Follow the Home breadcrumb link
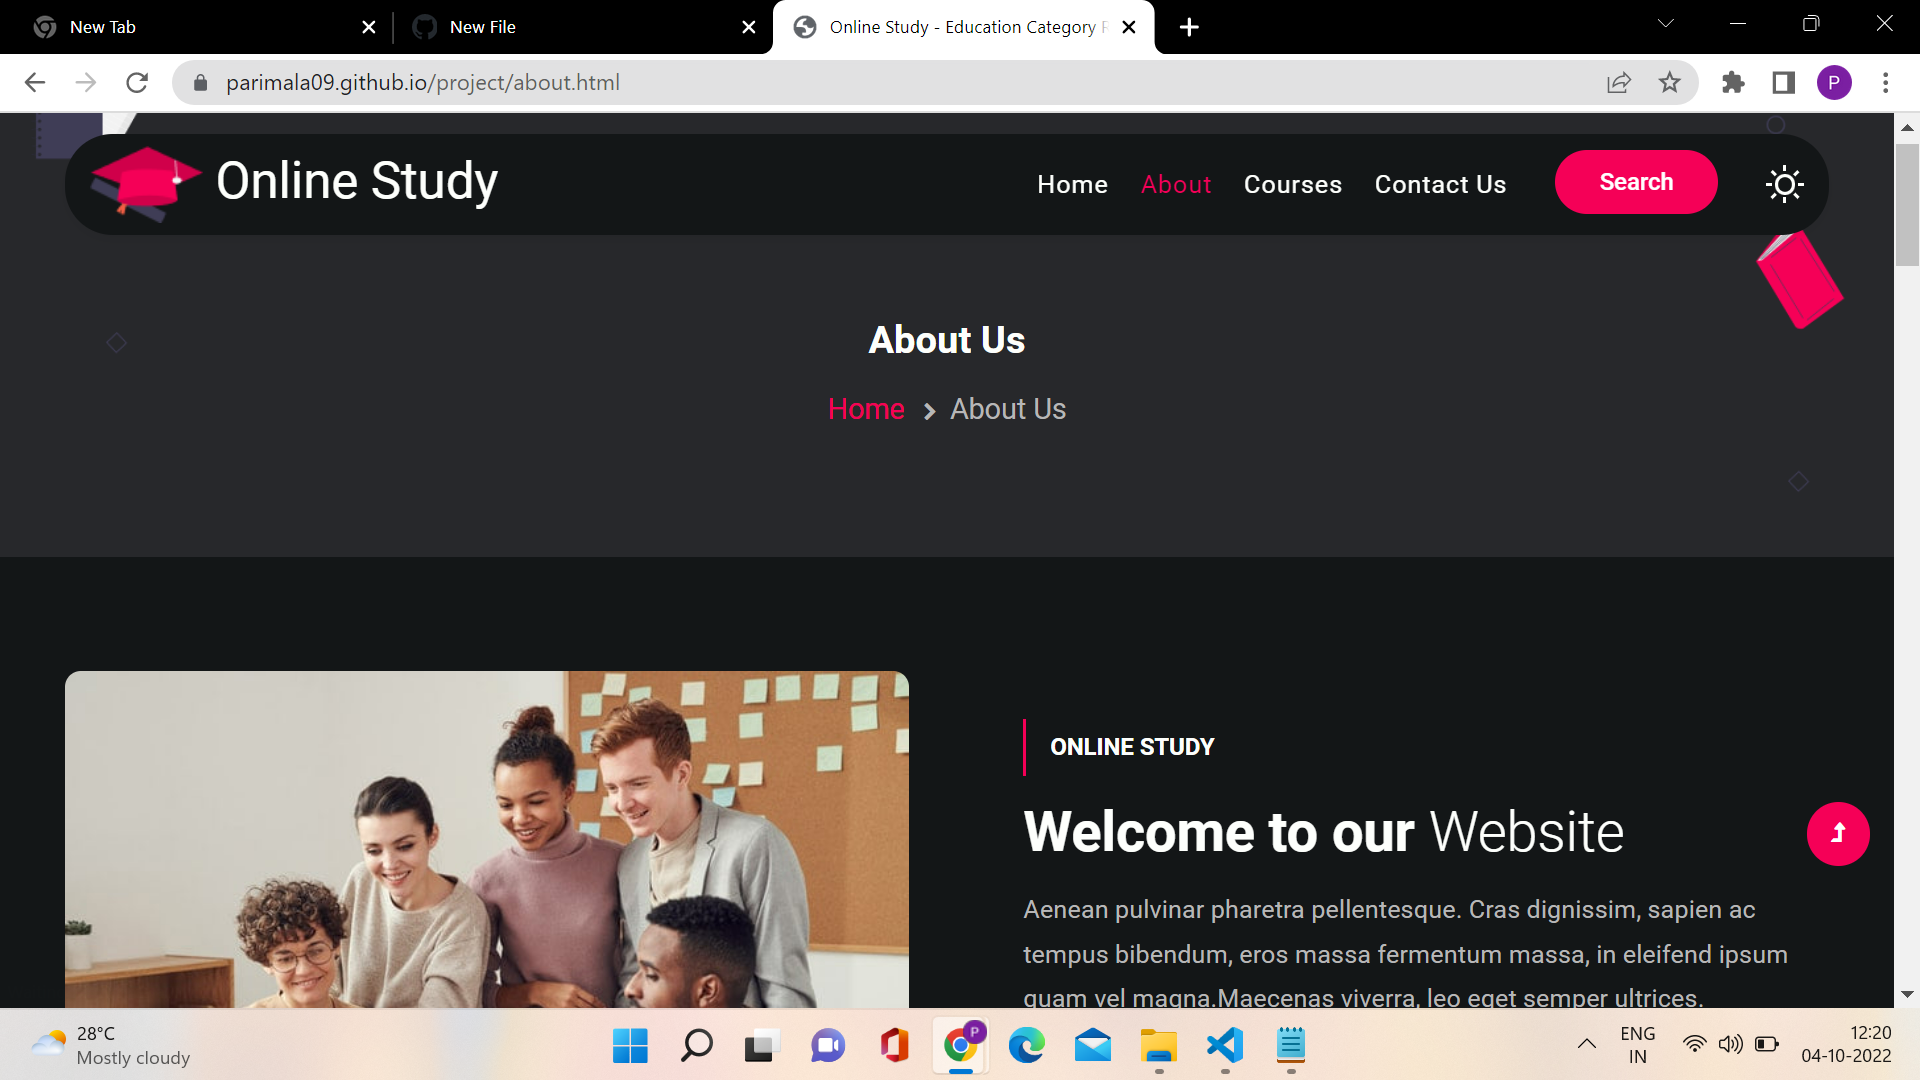Viewport: 1920px width, 1080px height. 865,409
